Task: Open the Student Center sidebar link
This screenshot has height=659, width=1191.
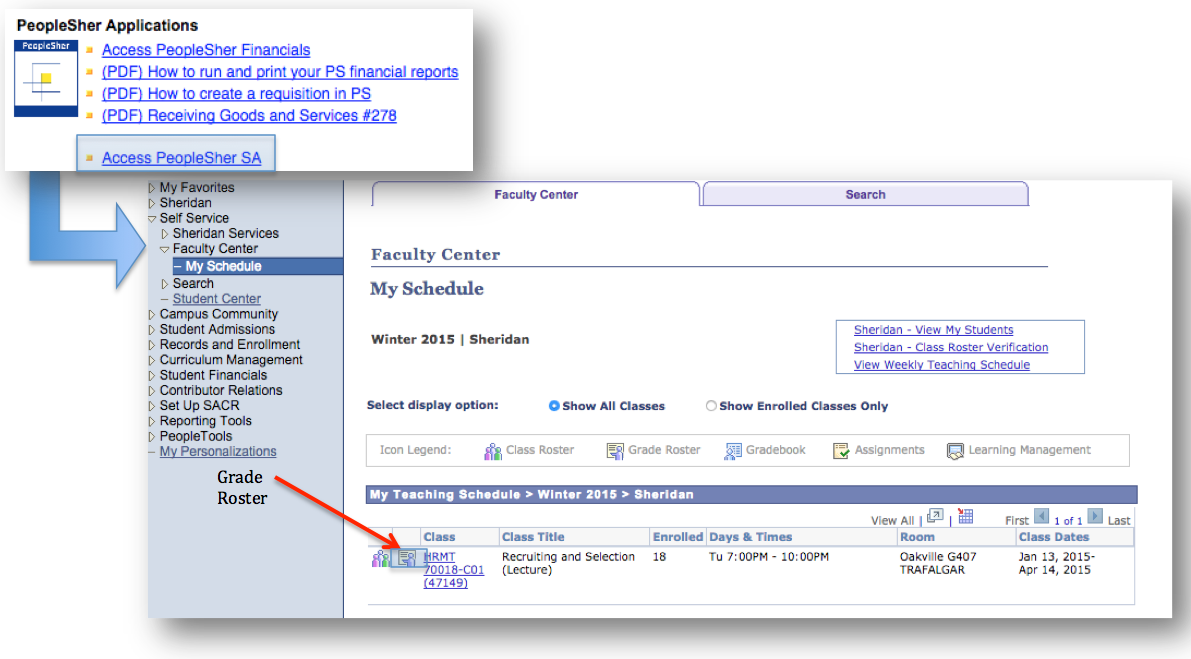Action: [216, 299]
